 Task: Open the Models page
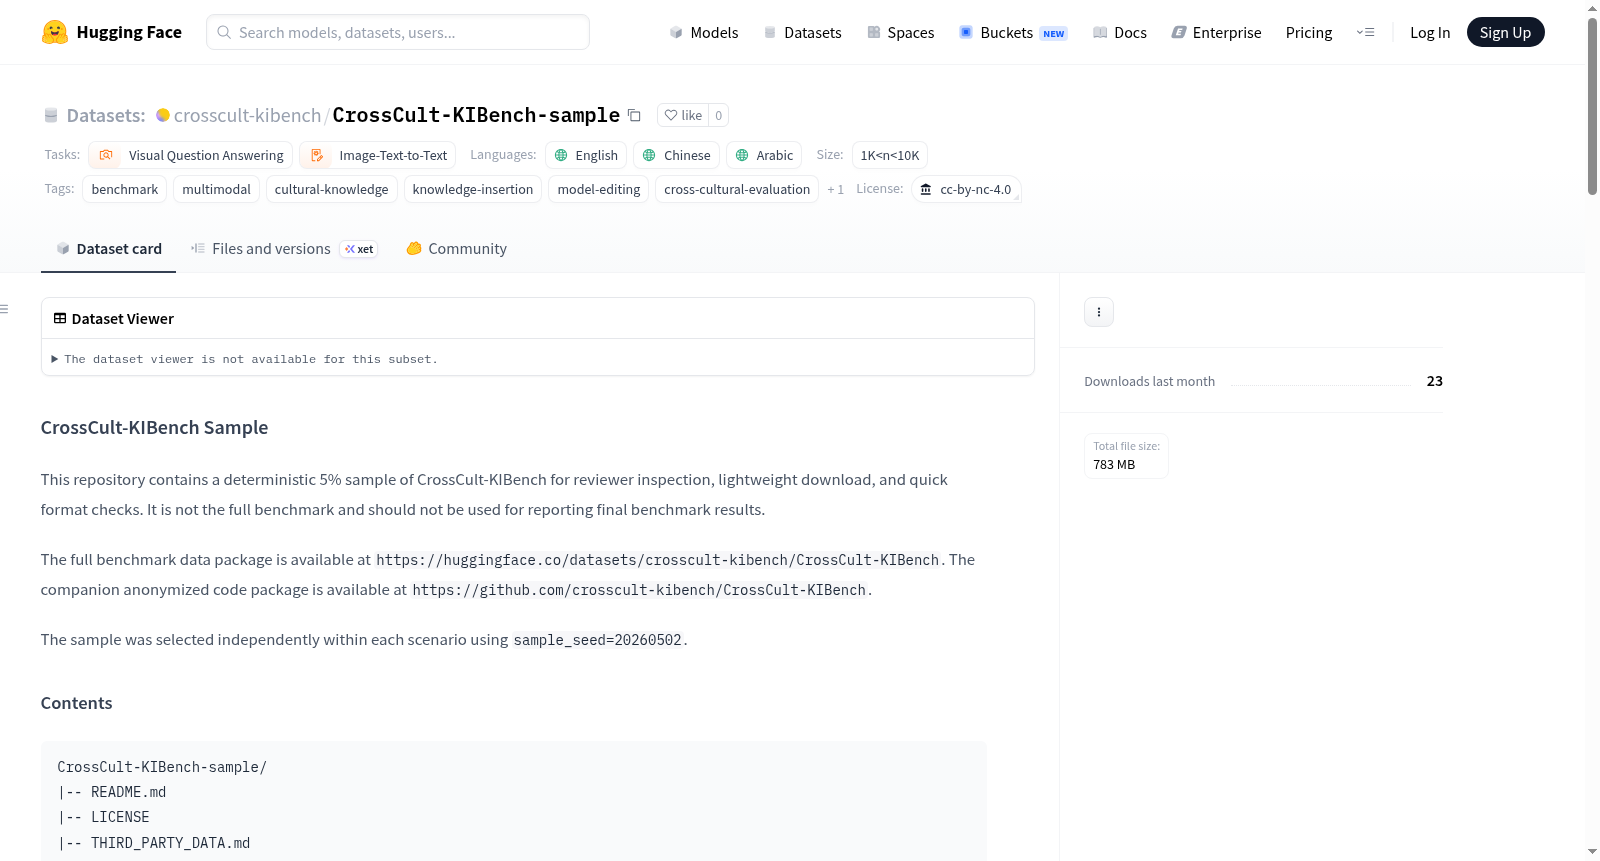[x=704, y=32]
